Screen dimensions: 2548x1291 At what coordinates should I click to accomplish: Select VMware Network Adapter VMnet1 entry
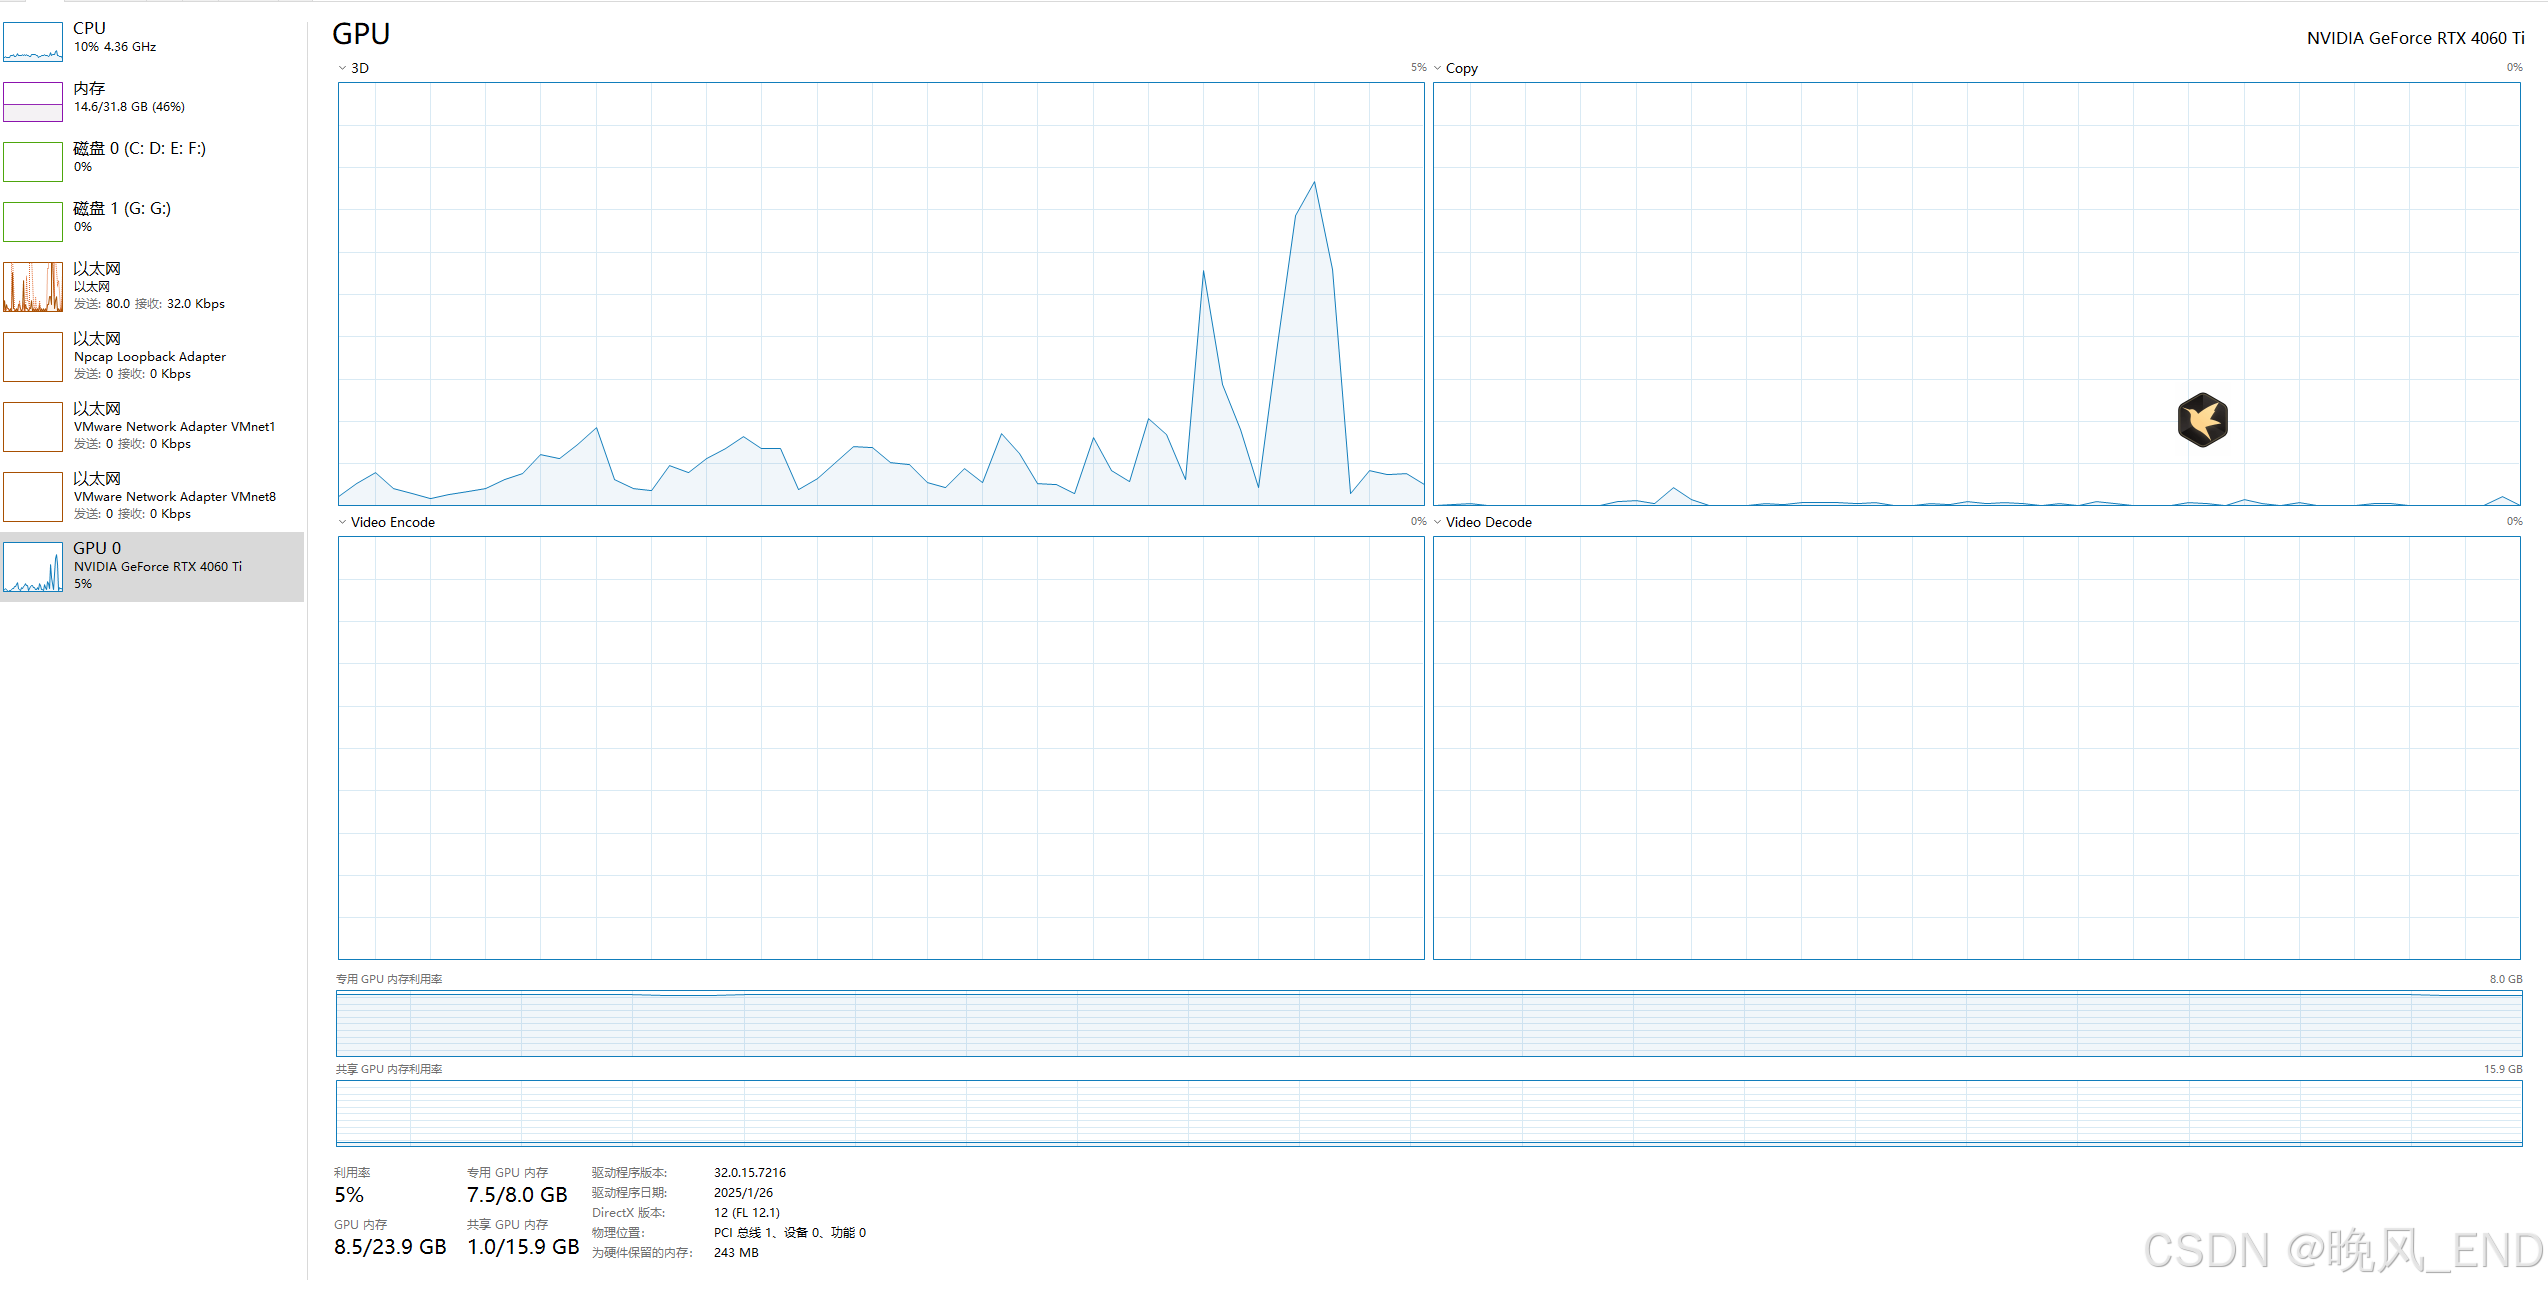coord(174,427)
